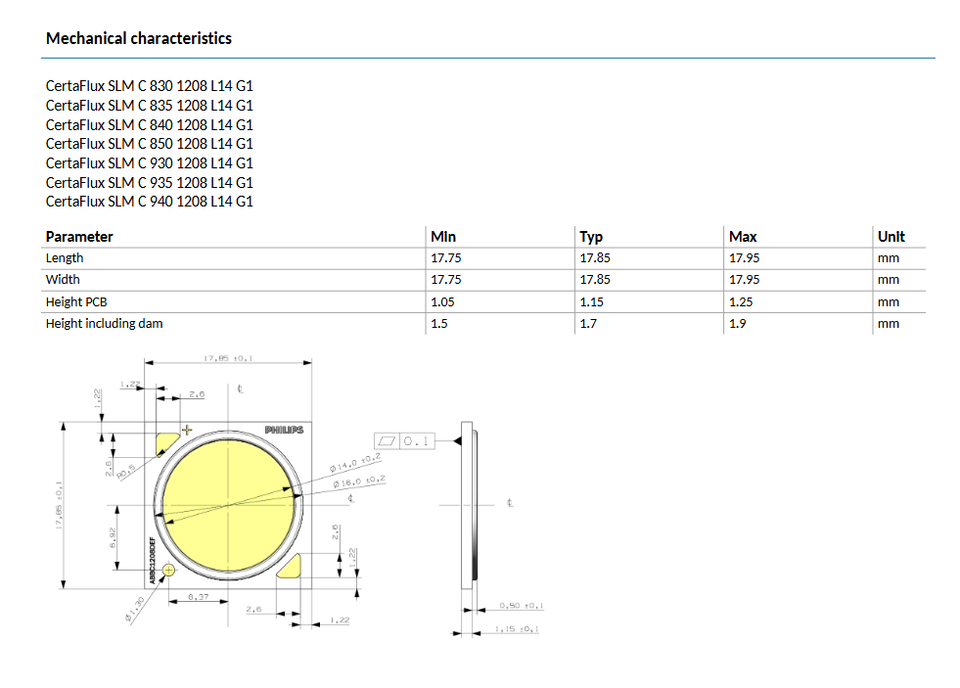Image resolution: width=960 pixels, height=688 pixels.
Task: Click the Ø14,0 ±0,2 diameter label
Action: (357, 463)
